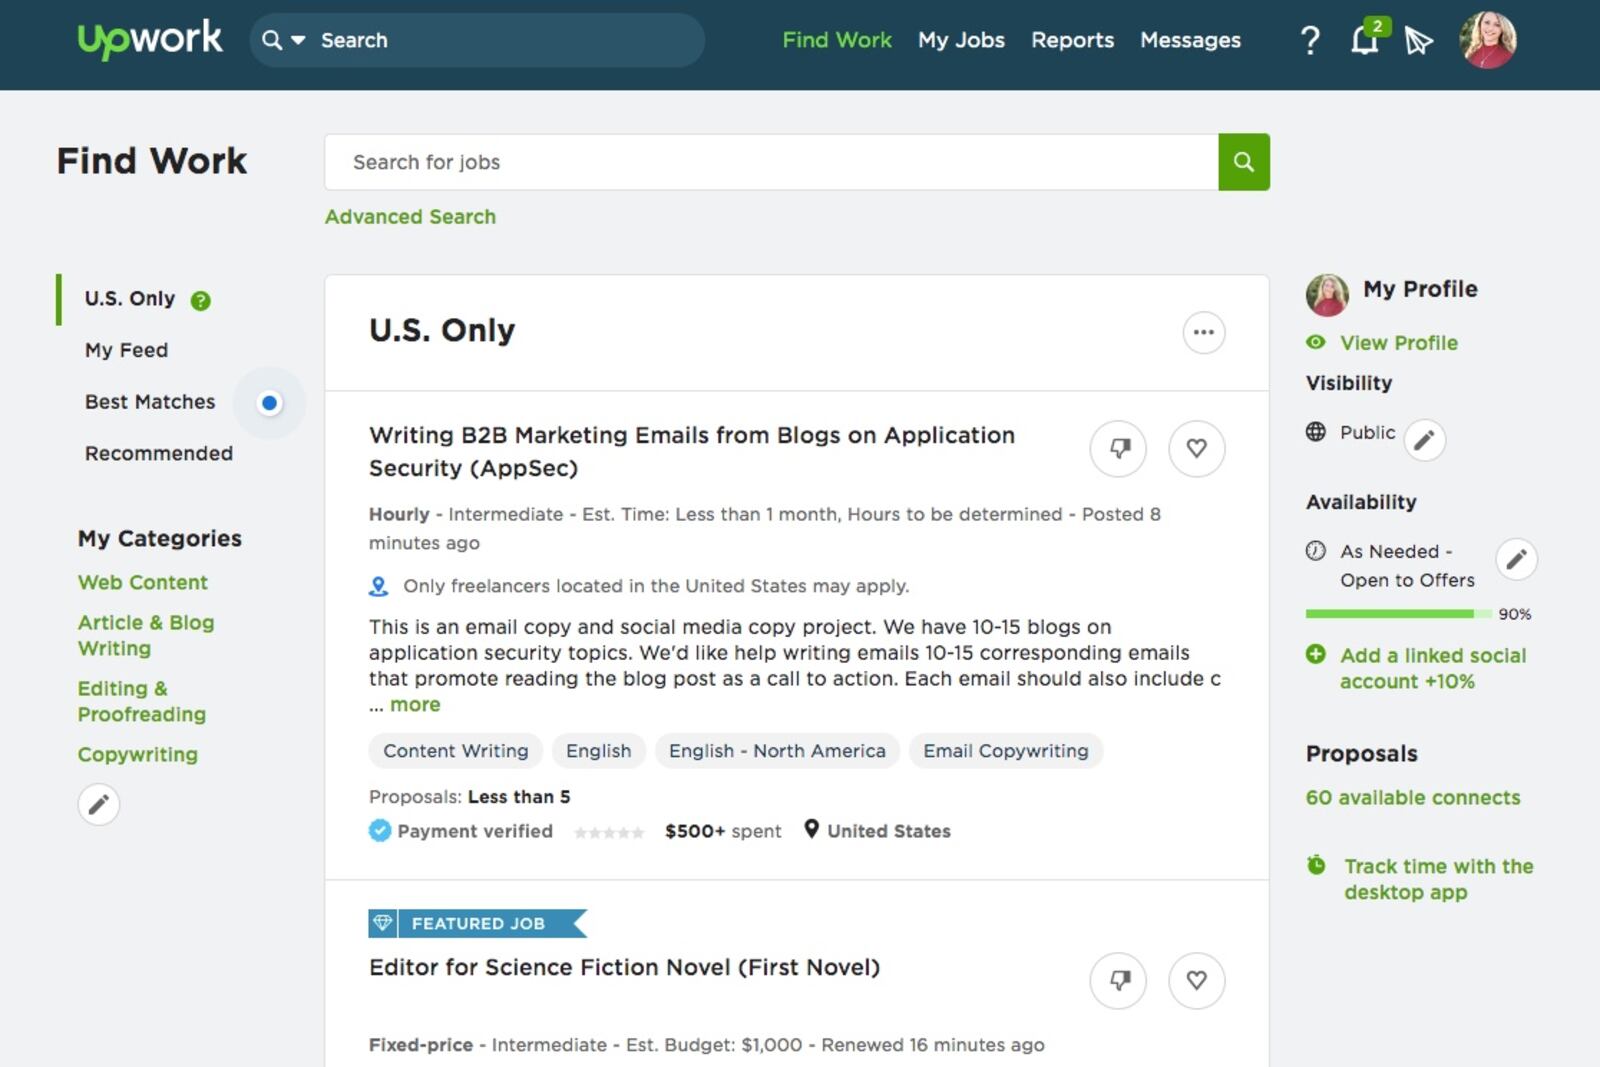Open the notifications bell icon
1600x1067 pixels.
1364,41
